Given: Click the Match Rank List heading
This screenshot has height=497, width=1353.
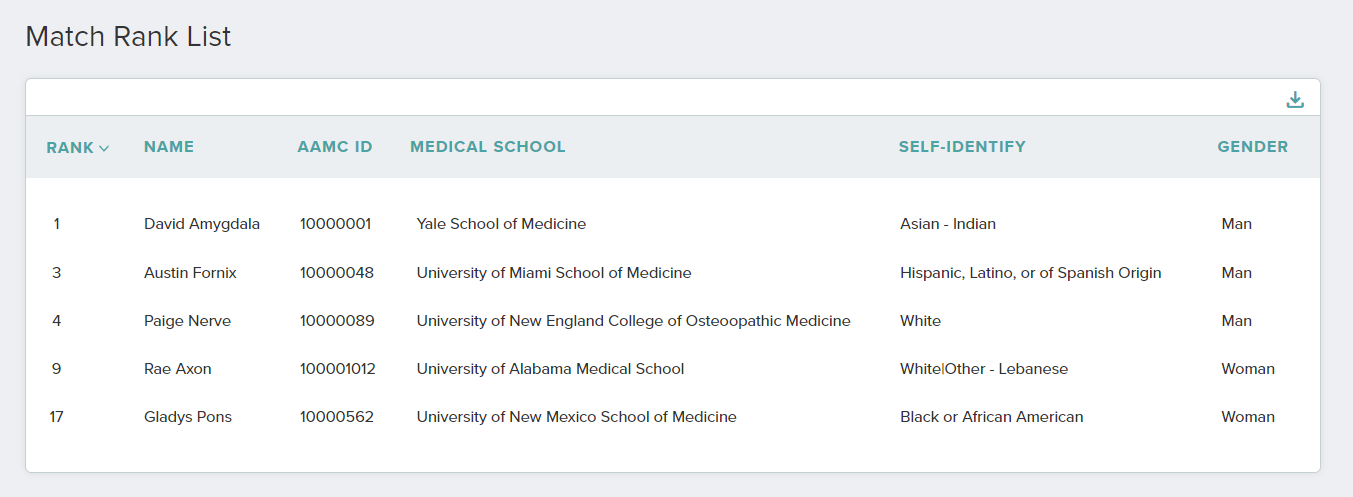Looking at the screenshot, I should [128, 37].
